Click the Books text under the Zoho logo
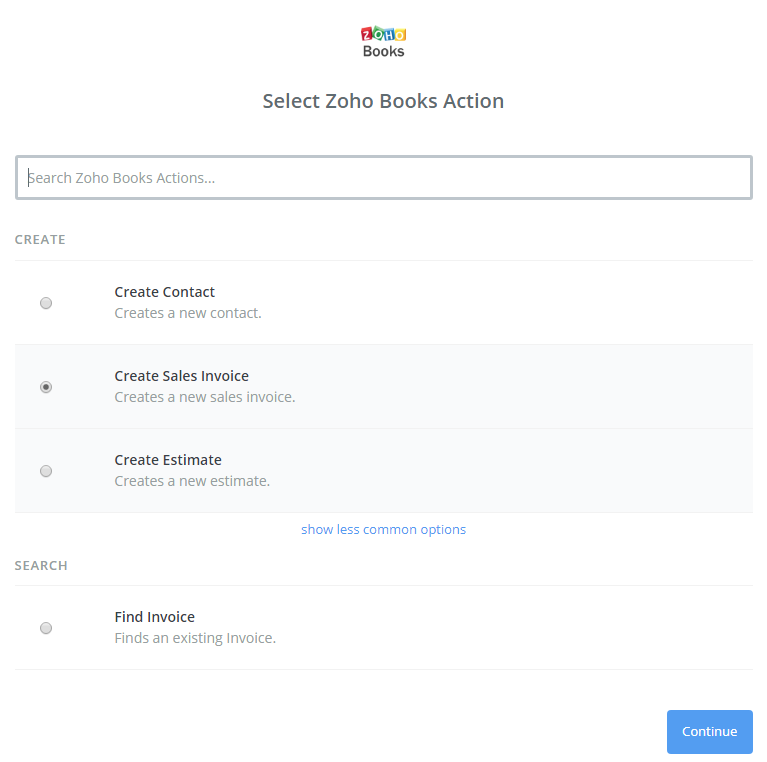 pyautogui.click(x=384, y=51)
